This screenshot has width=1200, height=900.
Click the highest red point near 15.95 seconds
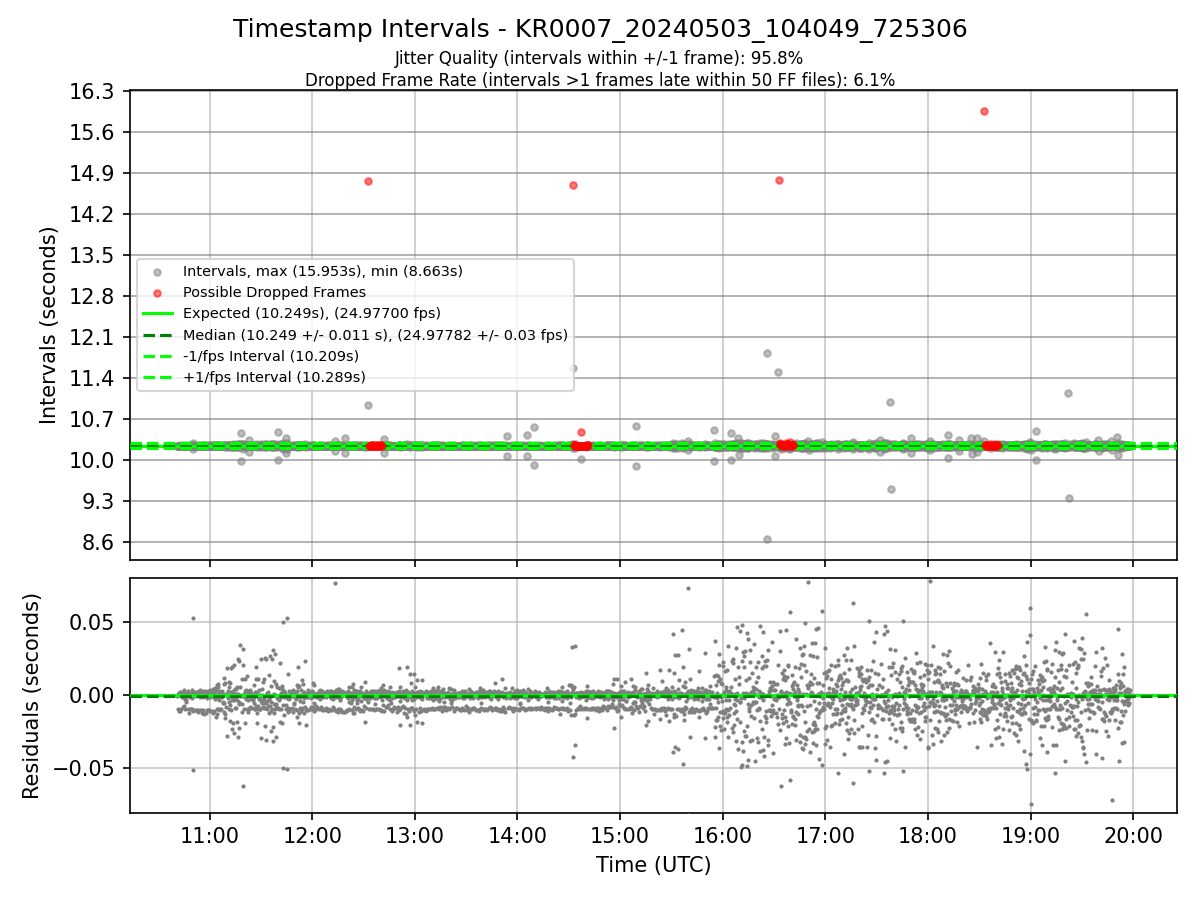[984, 111]
